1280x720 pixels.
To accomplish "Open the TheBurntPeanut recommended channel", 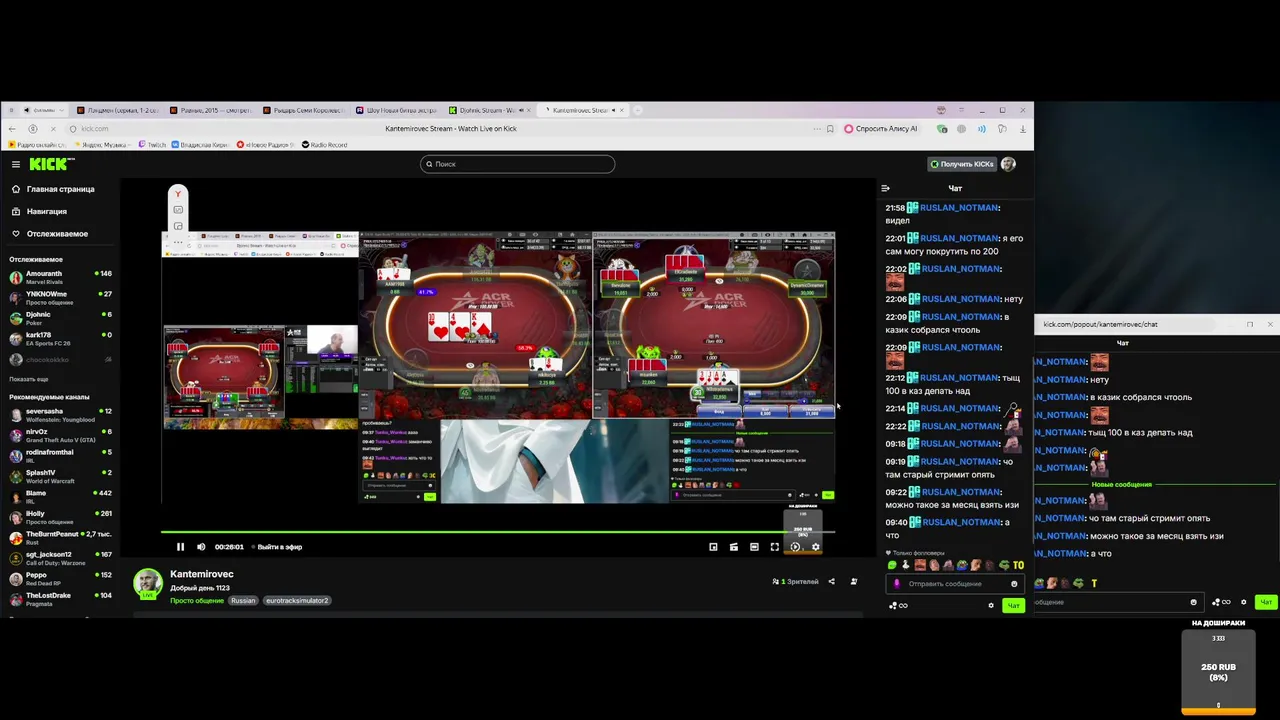I will pos(60,538).
